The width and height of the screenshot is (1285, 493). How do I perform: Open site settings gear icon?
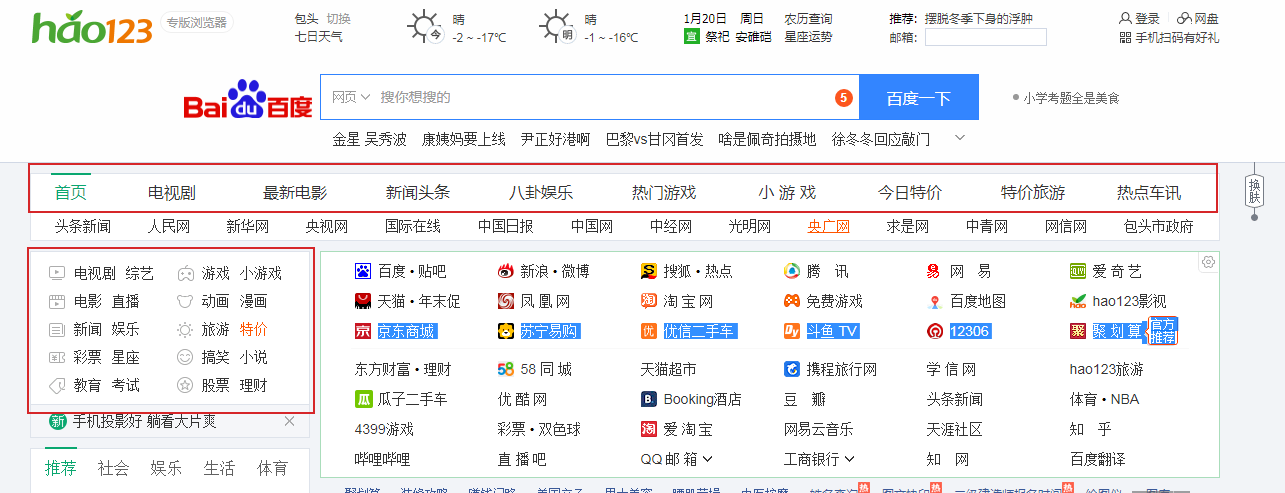1208,262
